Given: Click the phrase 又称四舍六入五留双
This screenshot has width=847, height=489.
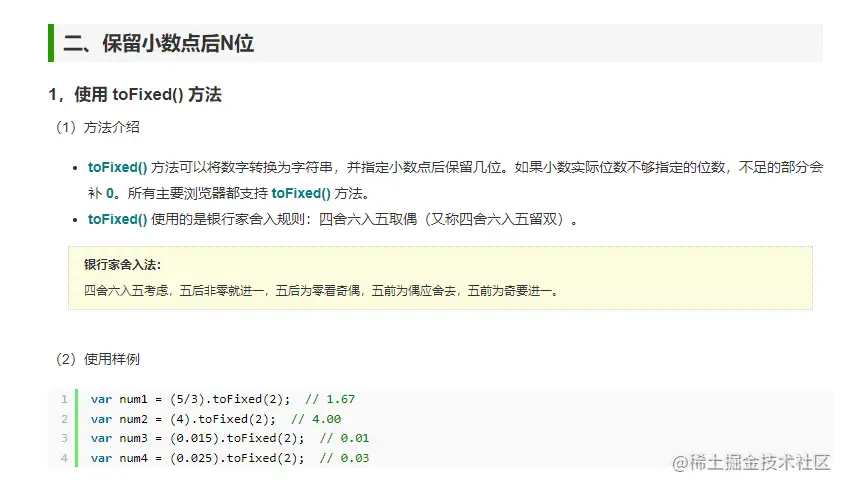Looking at the screenshot, I should tap(494, 219).
